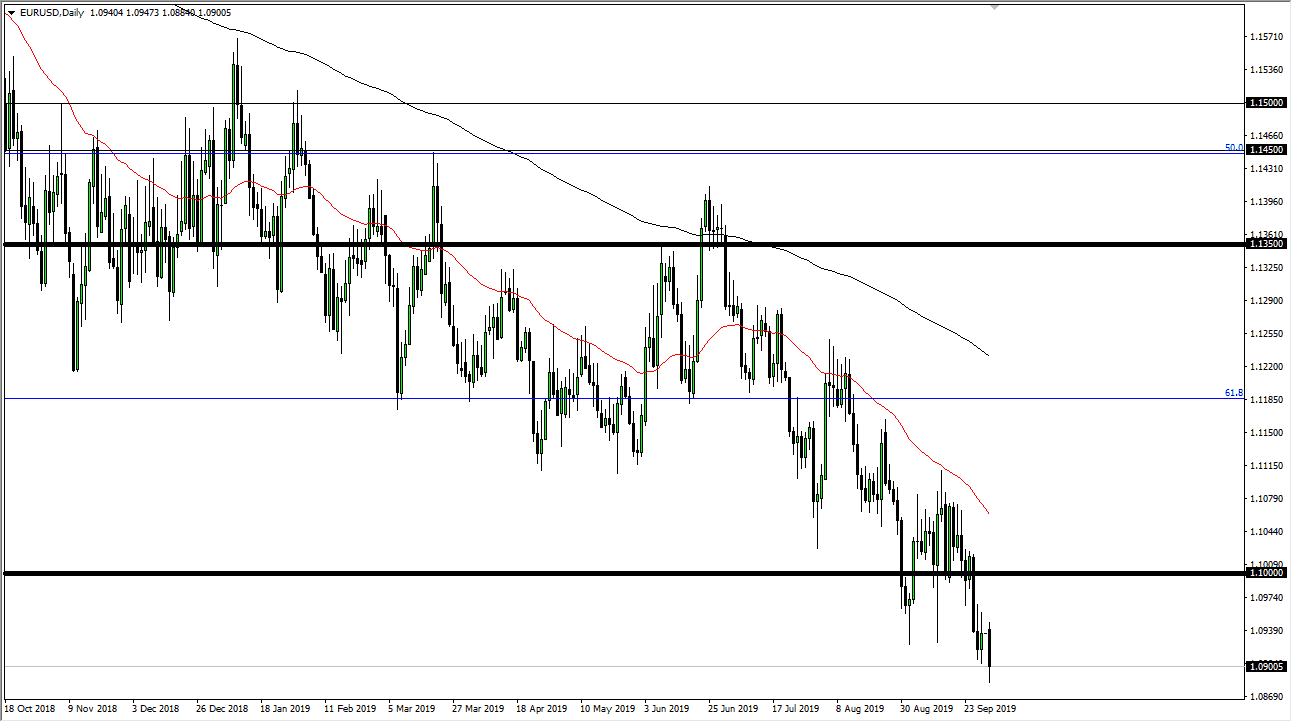The height and width of the screenshot is (722, 1292).
Task: Select the 1.15000 resistance price tag
Action: pyautogui.click(x=1266, y=102)
